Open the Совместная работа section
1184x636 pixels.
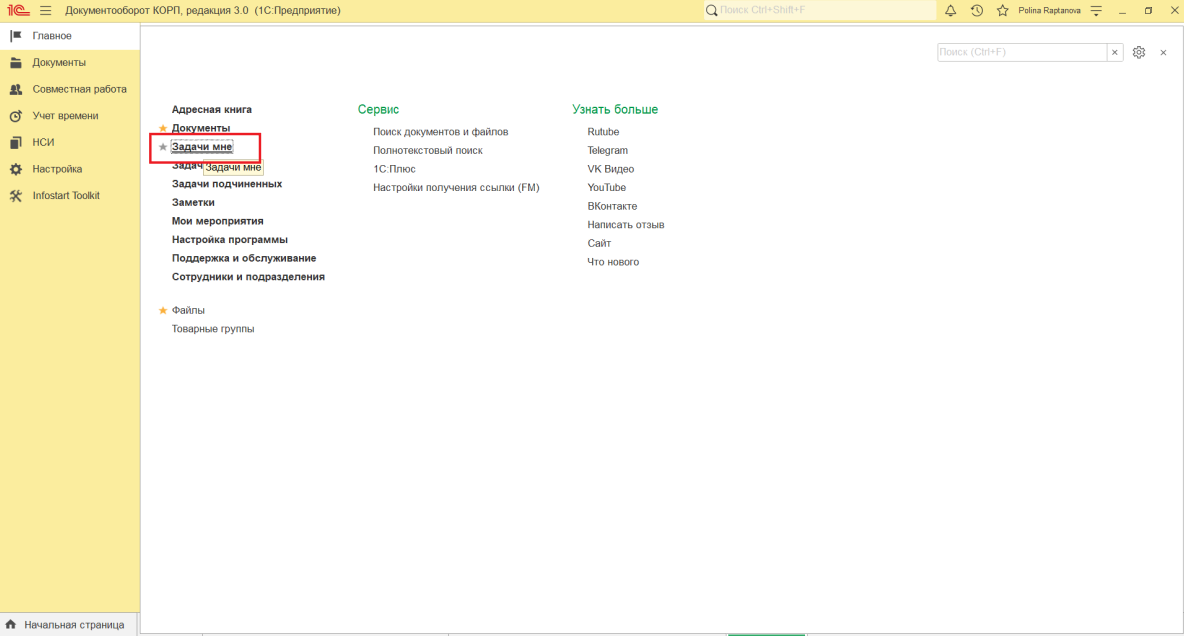pos(79,89)
